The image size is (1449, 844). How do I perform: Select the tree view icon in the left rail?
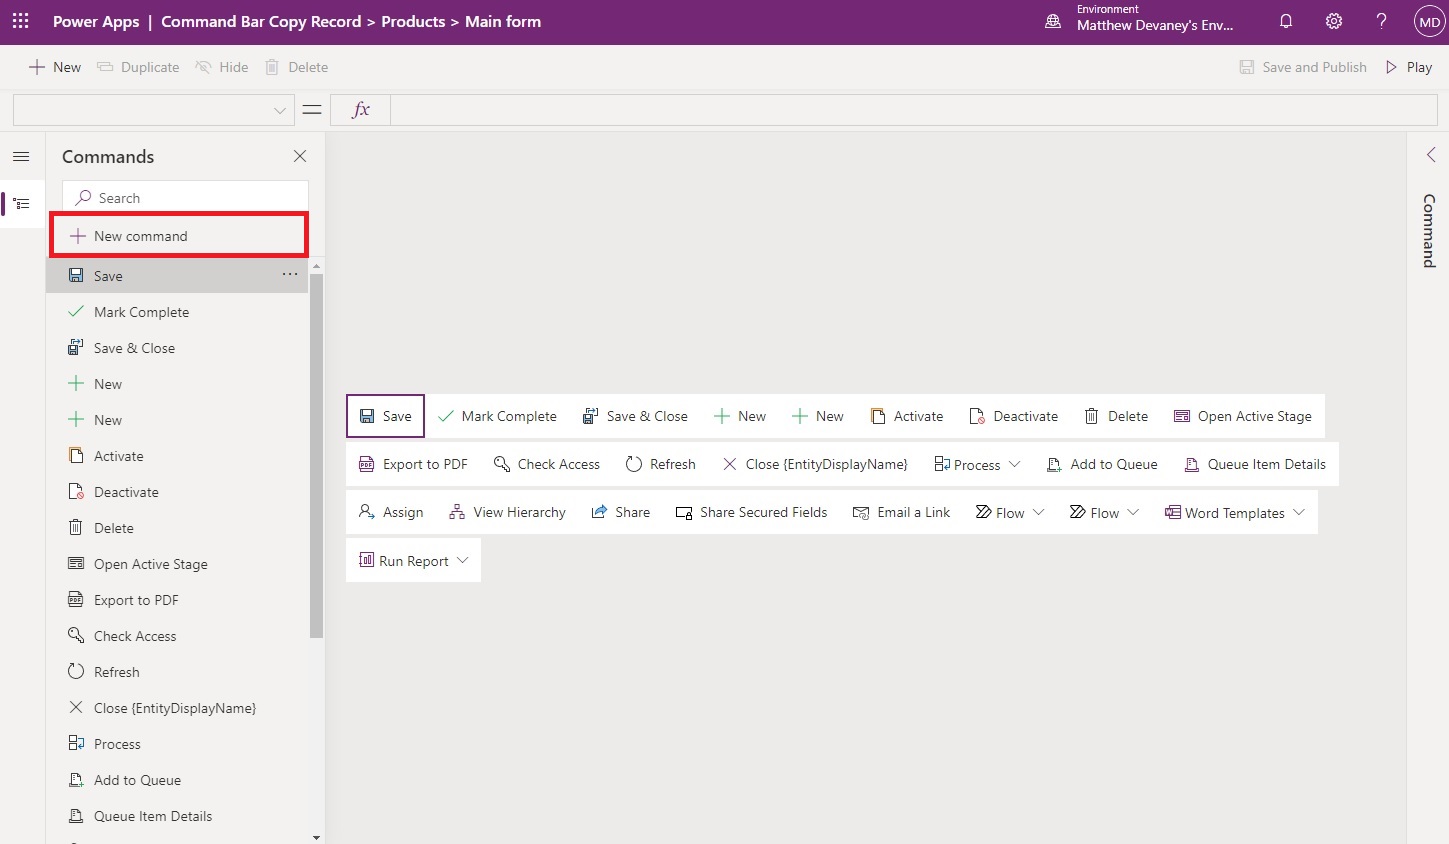click(21, 203)
